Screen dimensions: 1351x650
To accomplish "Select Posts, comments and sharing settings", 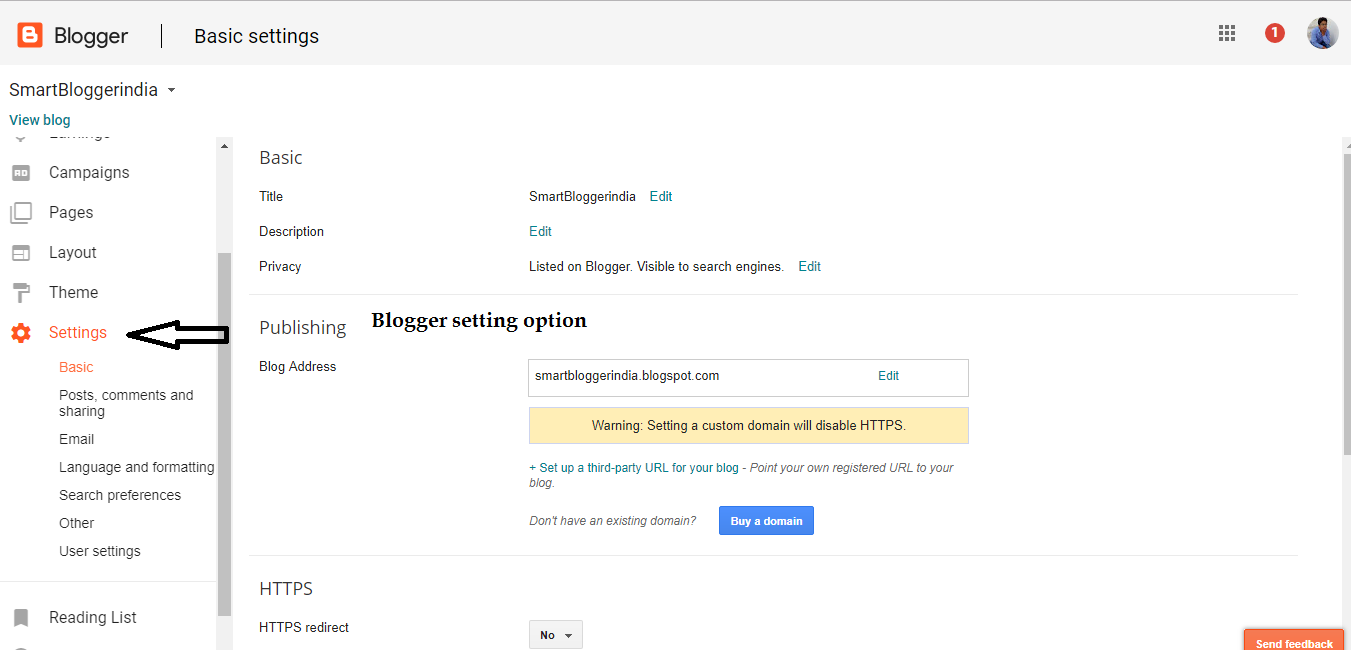I will point(126,403).
